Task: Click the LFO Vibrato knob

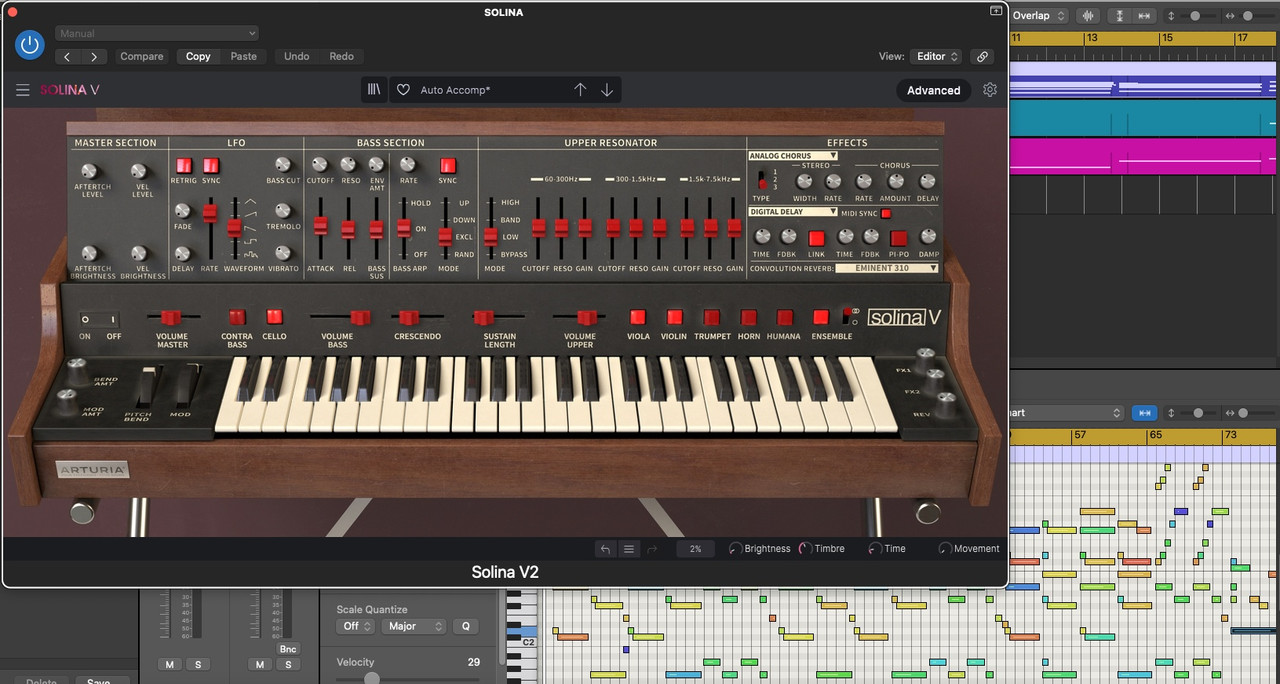Action: [282, 253]
